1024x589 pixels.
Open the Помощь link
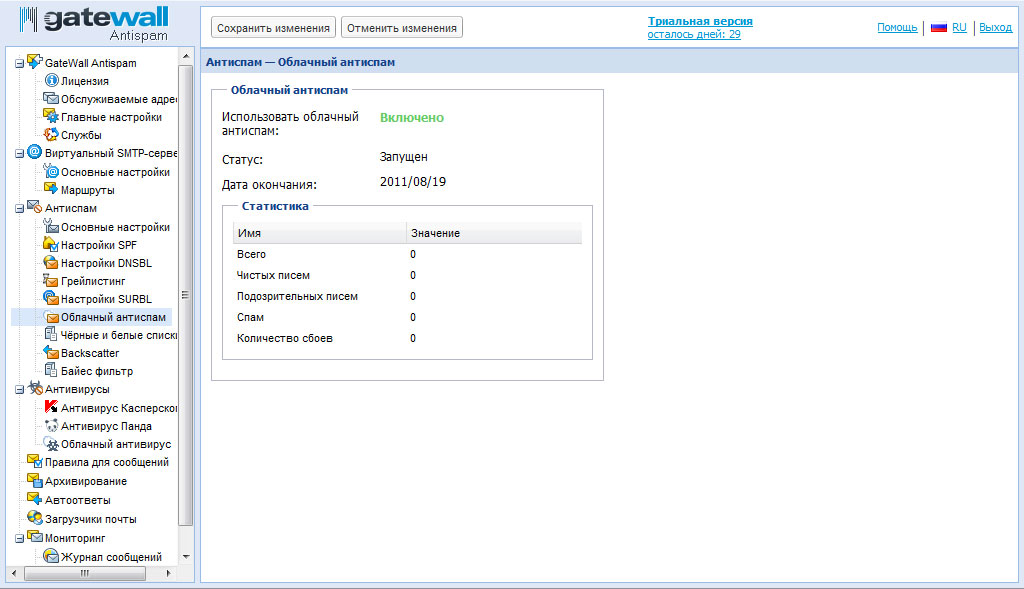tap(897, 27)
